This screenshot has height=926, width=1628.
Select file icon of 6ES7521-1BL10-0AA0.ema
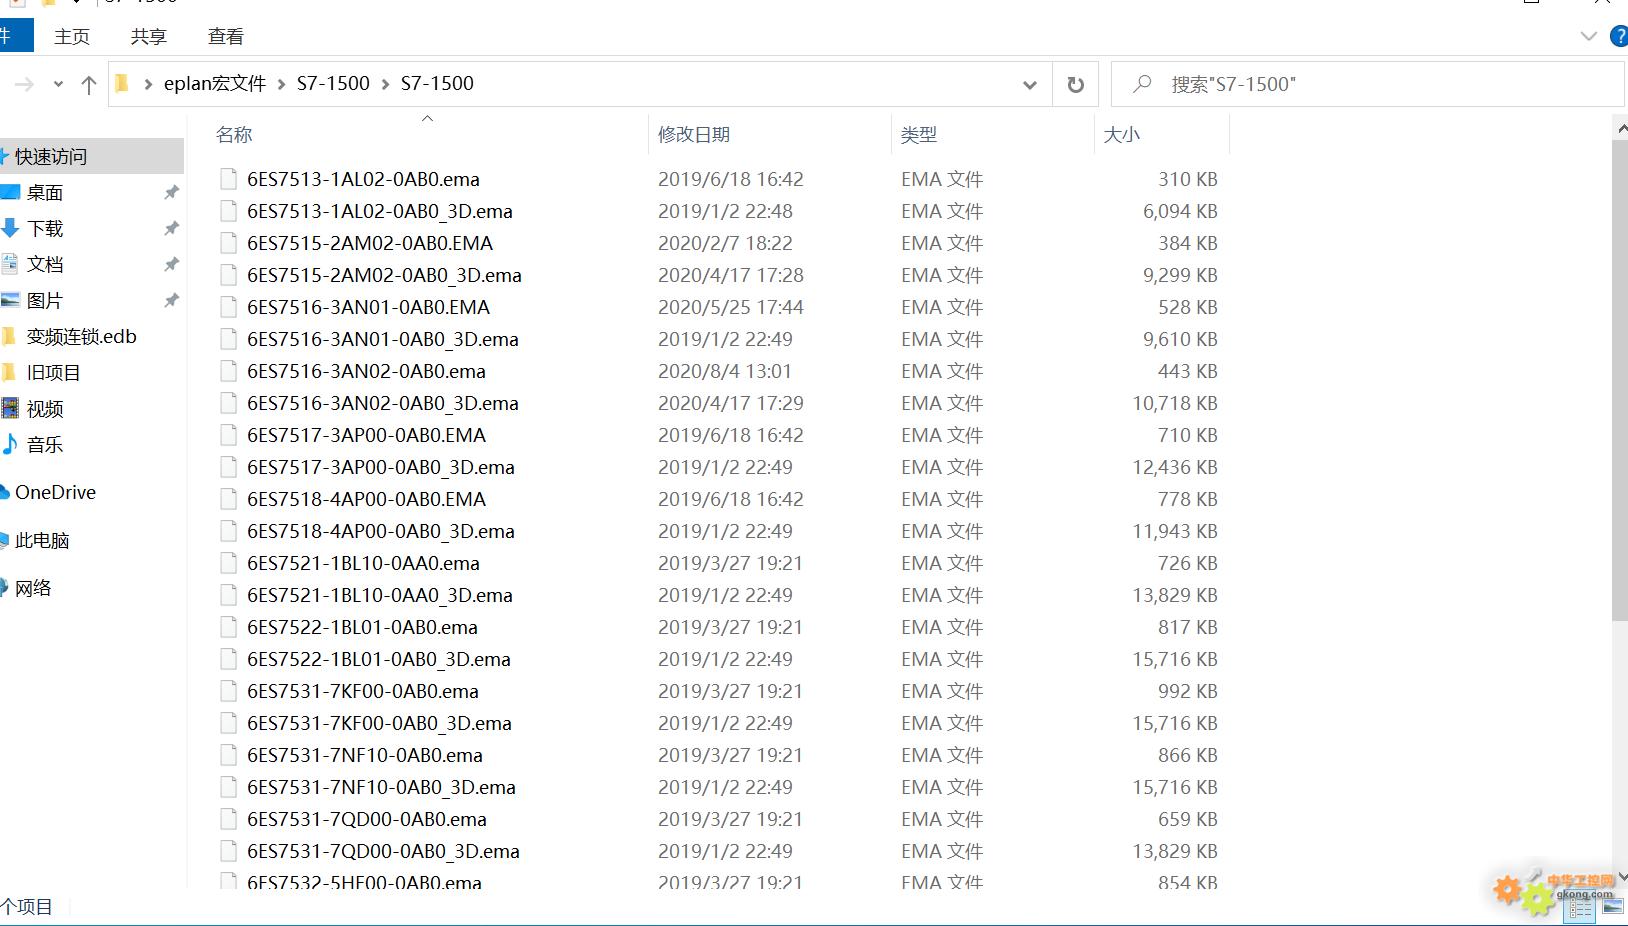228,563
